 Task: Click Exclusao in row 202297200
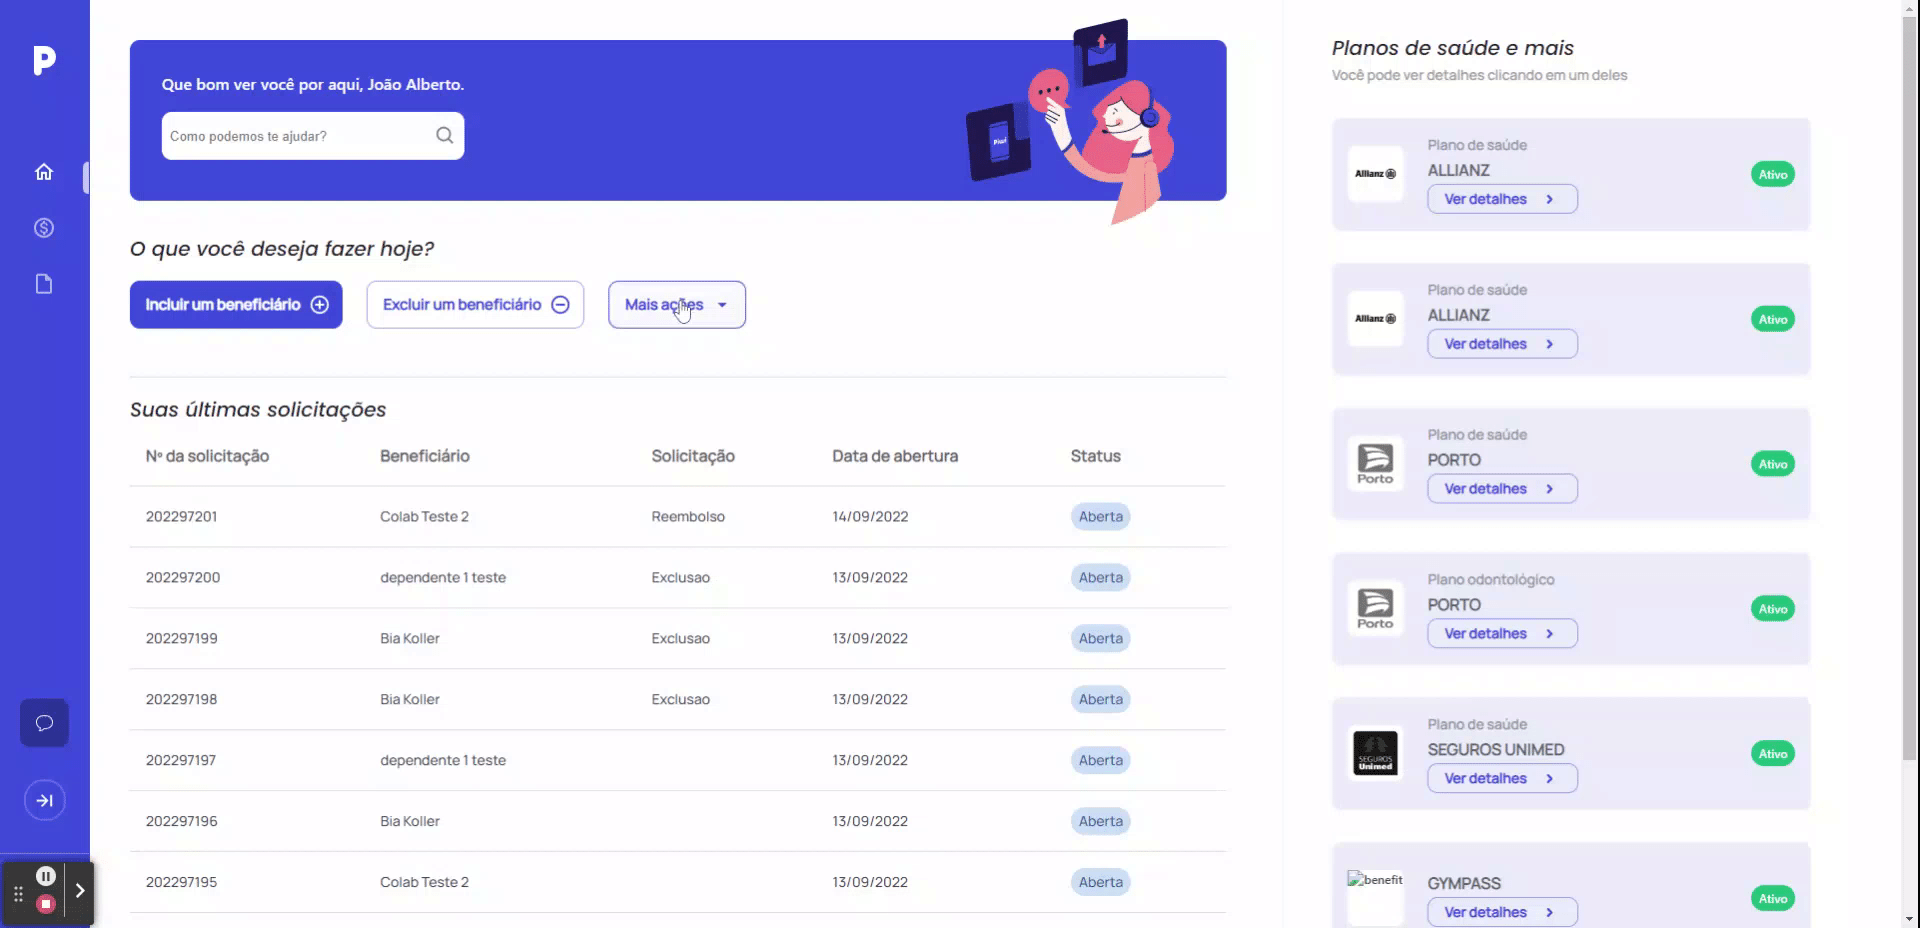[x=680, y=578]
